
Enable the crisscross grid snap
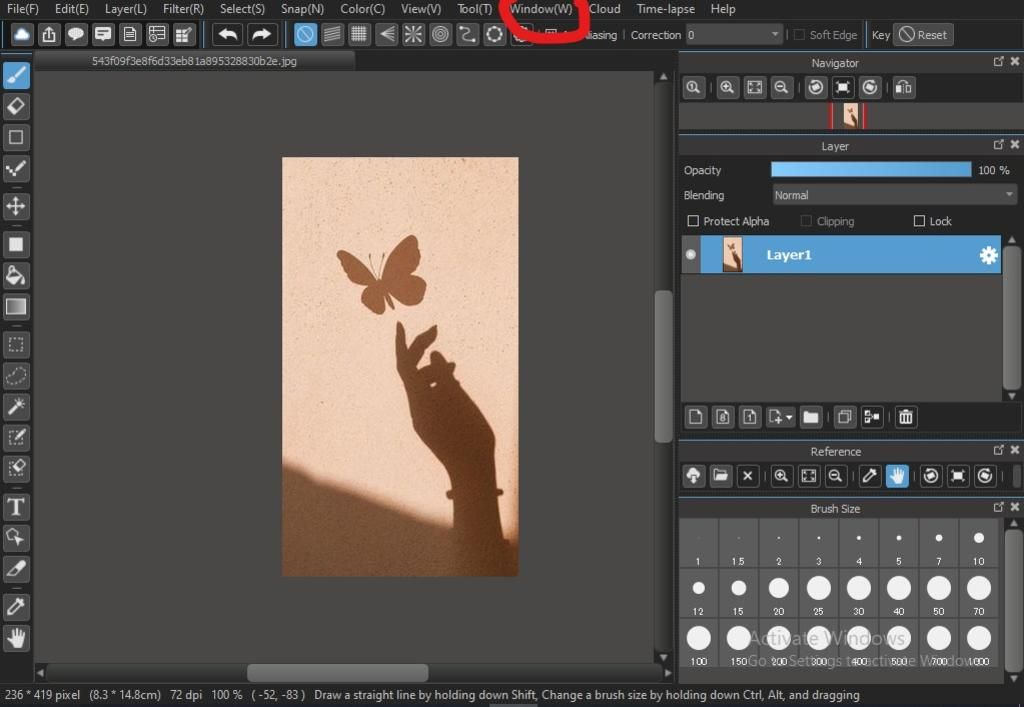point(359,35)
